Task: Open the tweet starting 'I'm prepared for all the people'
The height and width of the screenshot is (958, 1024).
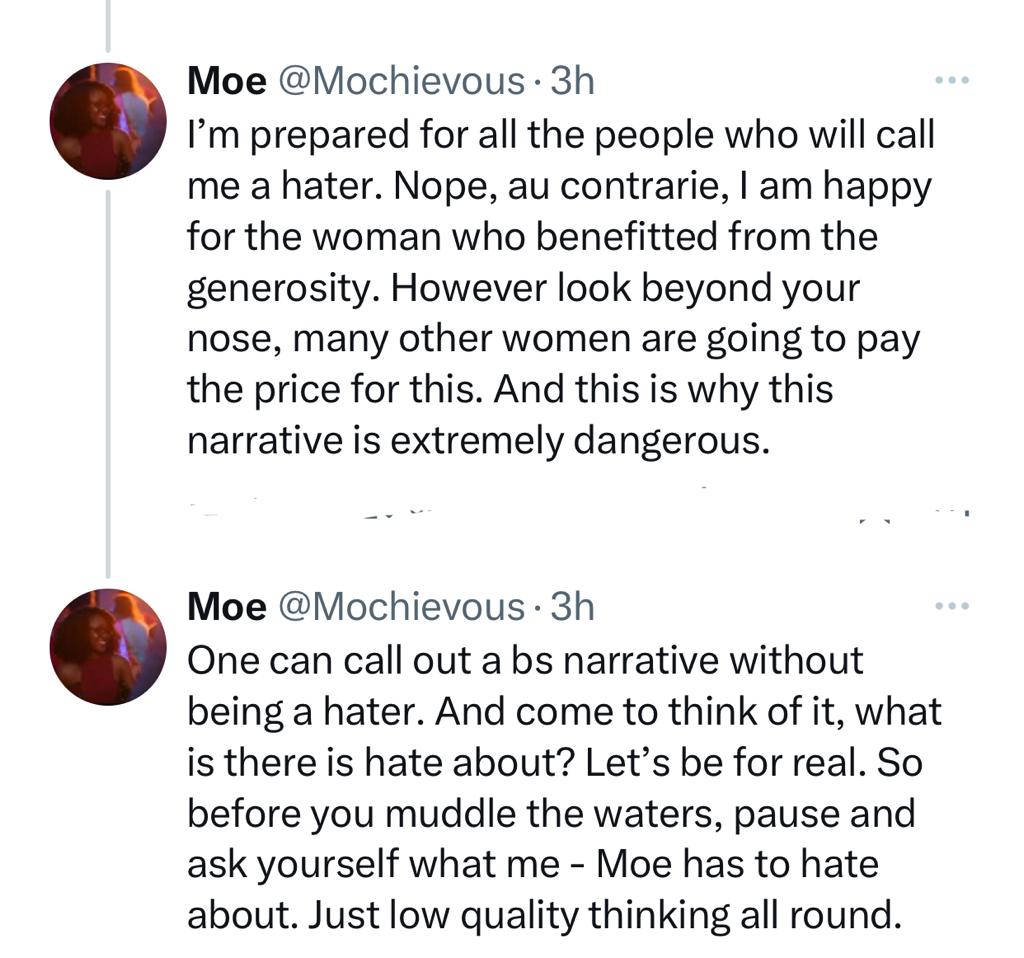Action: pos(562,287)
